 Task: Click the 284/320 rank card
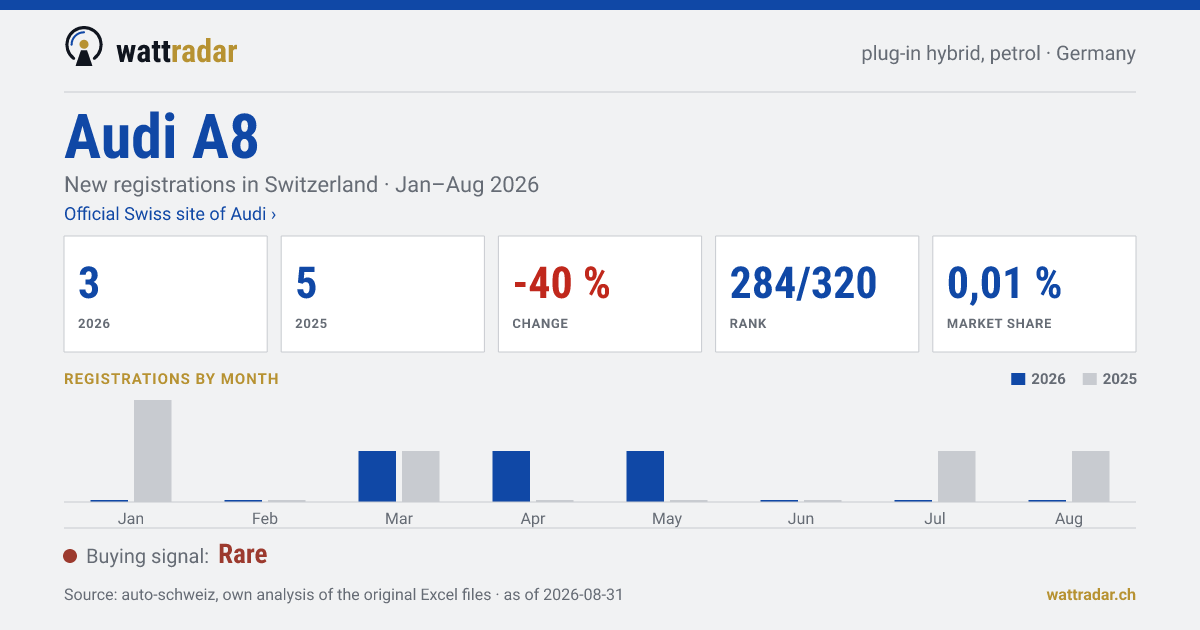pos(817,294)
